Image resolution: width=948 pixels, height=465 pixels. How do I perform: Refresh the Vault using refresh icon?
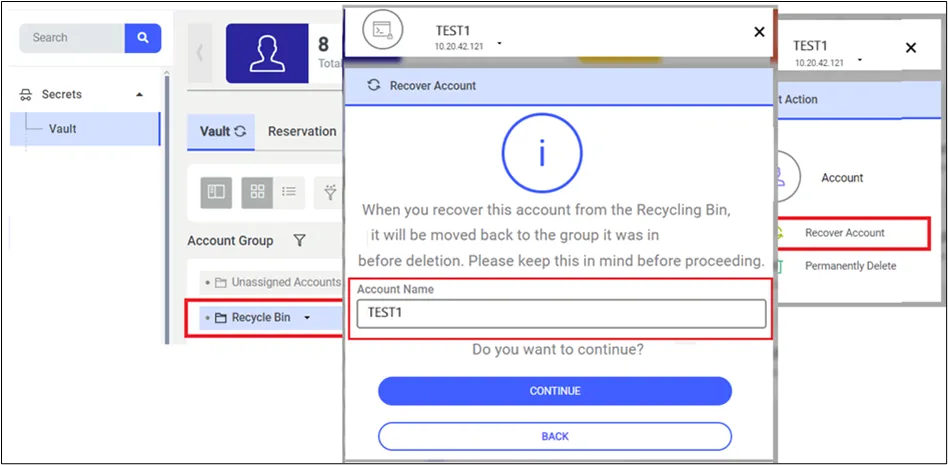point(240,131)
